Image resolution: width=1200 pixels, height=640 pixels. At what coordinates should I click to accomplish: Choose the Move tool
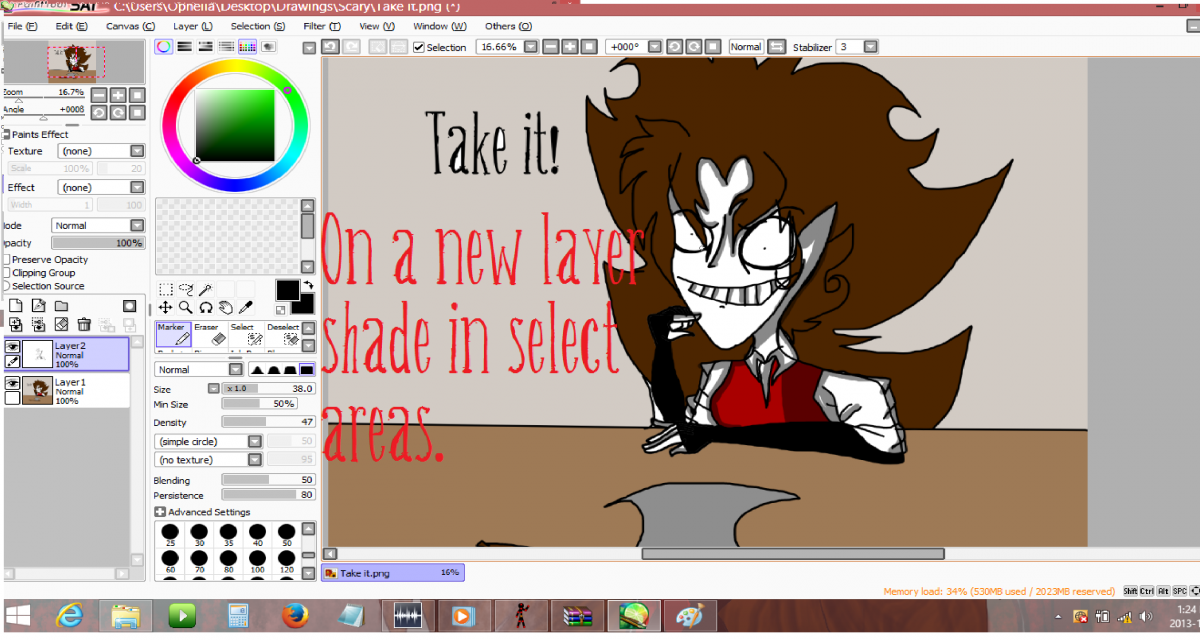[165, 307]
